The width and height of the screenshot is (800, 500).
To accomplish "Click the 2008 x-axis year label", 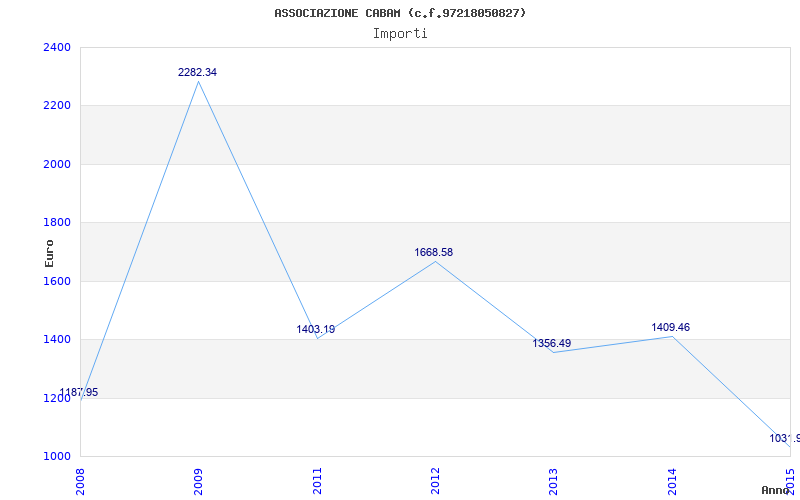I will click(x=80, y=481).
